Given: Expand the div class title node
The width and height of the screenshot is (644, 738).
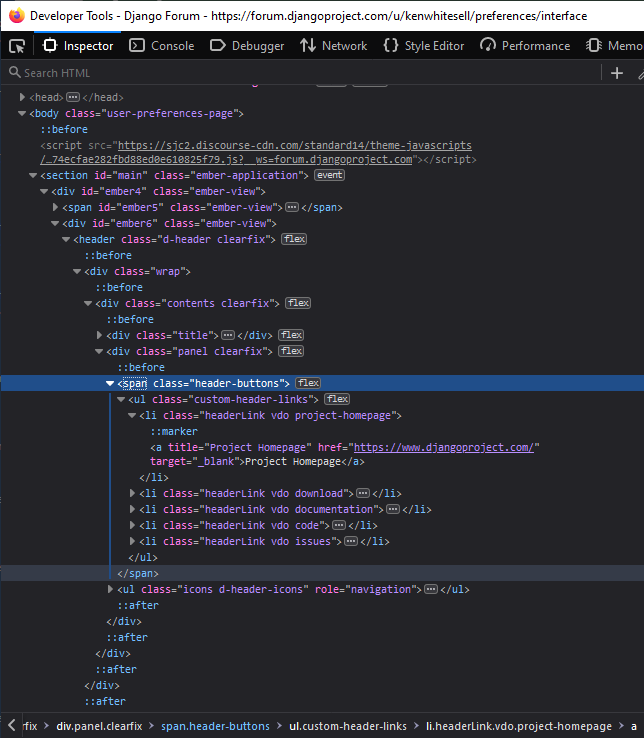Looking at the screenshot, I should (x=99, y=335).
